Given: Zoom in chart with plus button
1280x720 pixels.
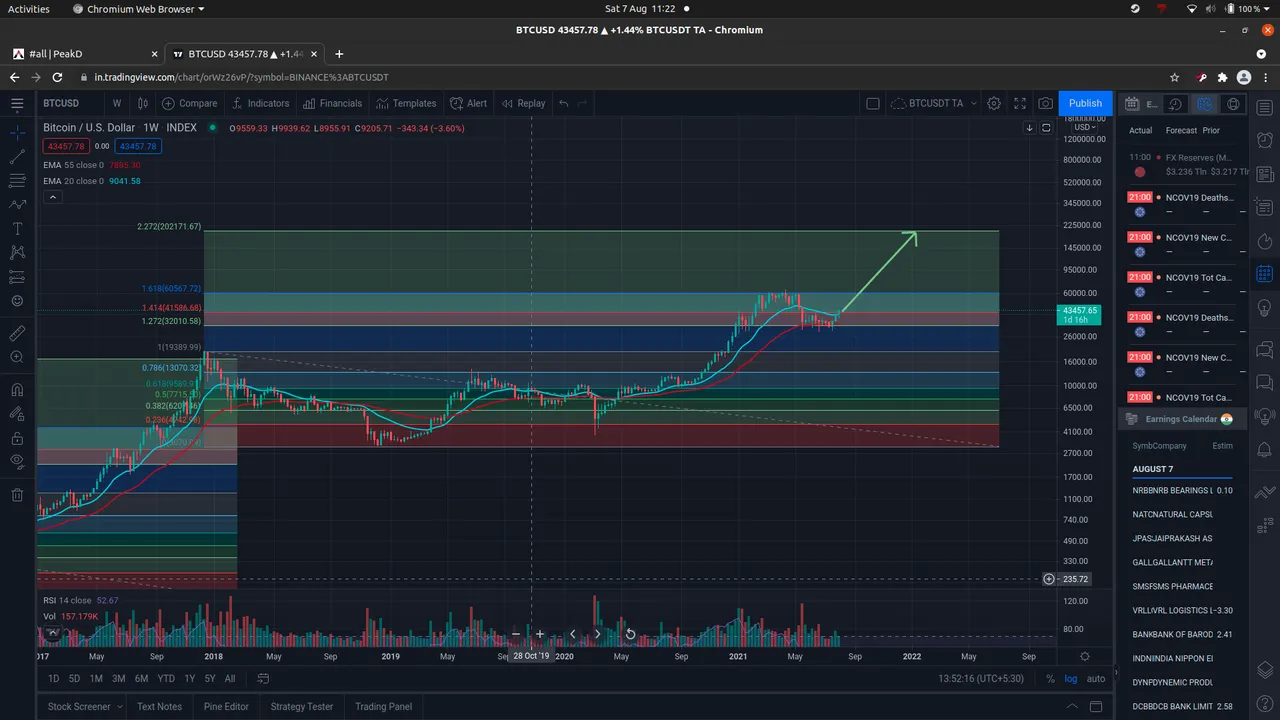Looking at the screenshot, I should click(540, 634).
